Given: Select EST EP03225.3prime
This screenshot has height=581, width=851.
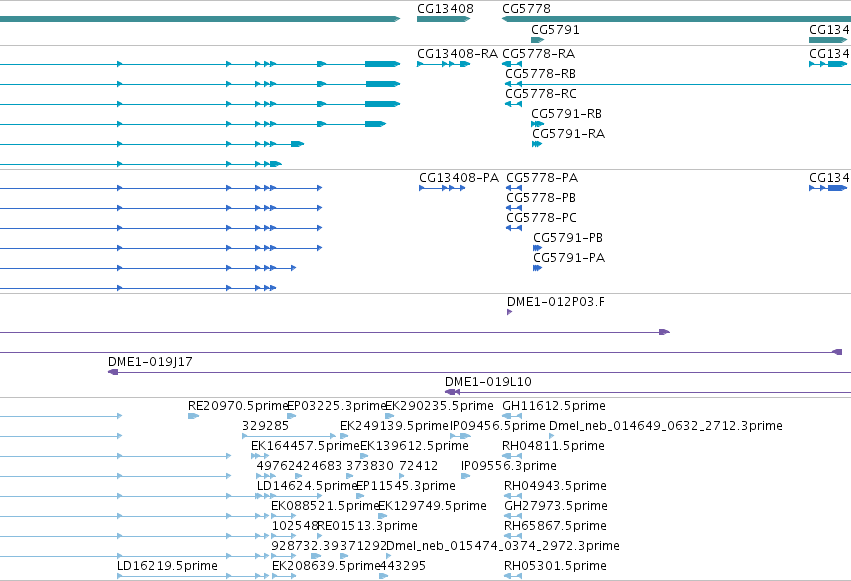Looking at the screenshot, I should 336,406.
